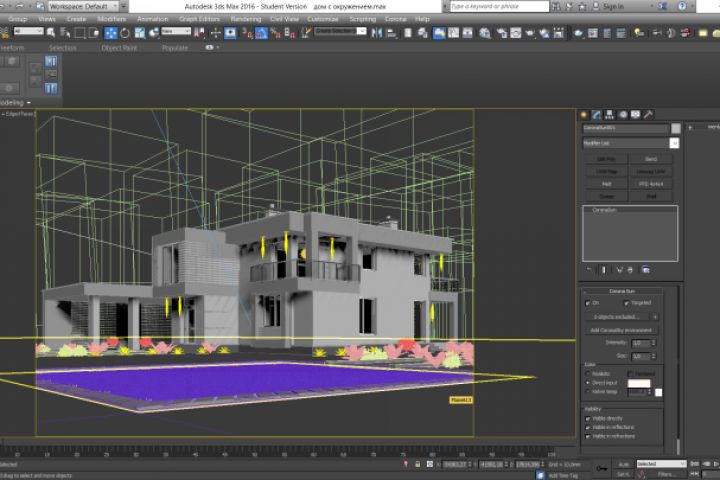Toggle the Corona Sun On checkbox
Viewport: 720px width, 480px height.
pyautogui.click(x=586, y=302)
